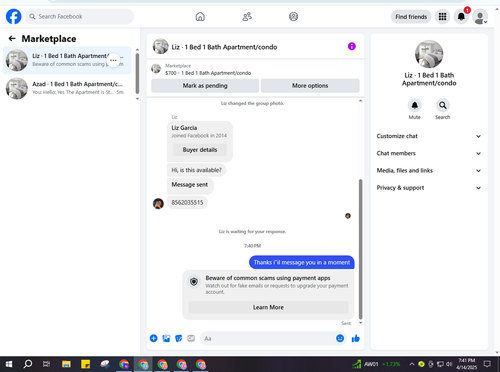Open Windows taskbar search
The height and width of the screenshot is (372, 500).
(28, 364)
